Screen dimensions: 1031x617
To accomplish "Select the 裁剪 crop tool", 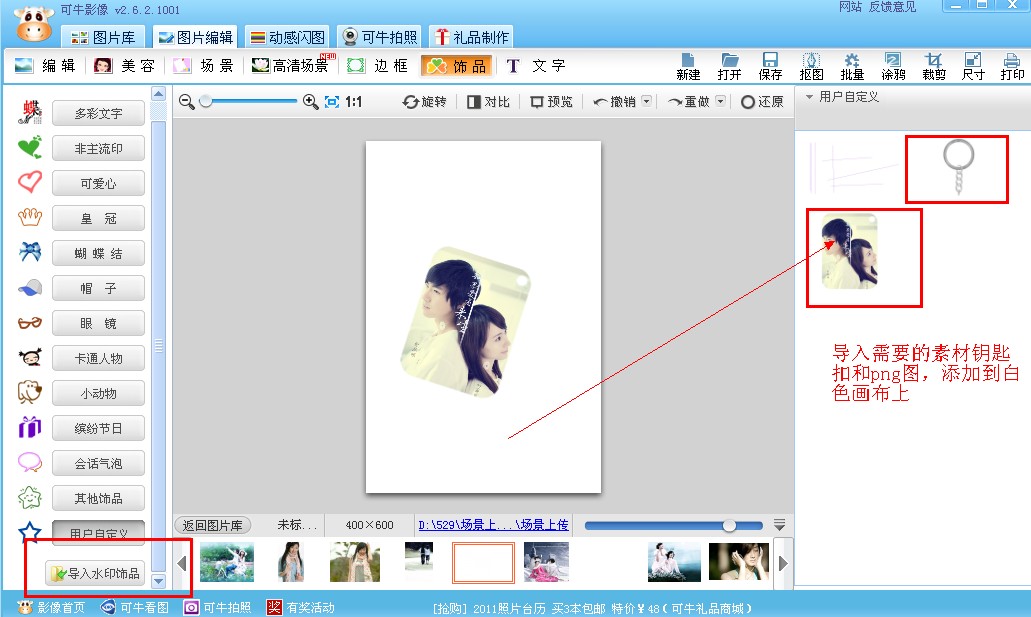I will coord(934,66).
